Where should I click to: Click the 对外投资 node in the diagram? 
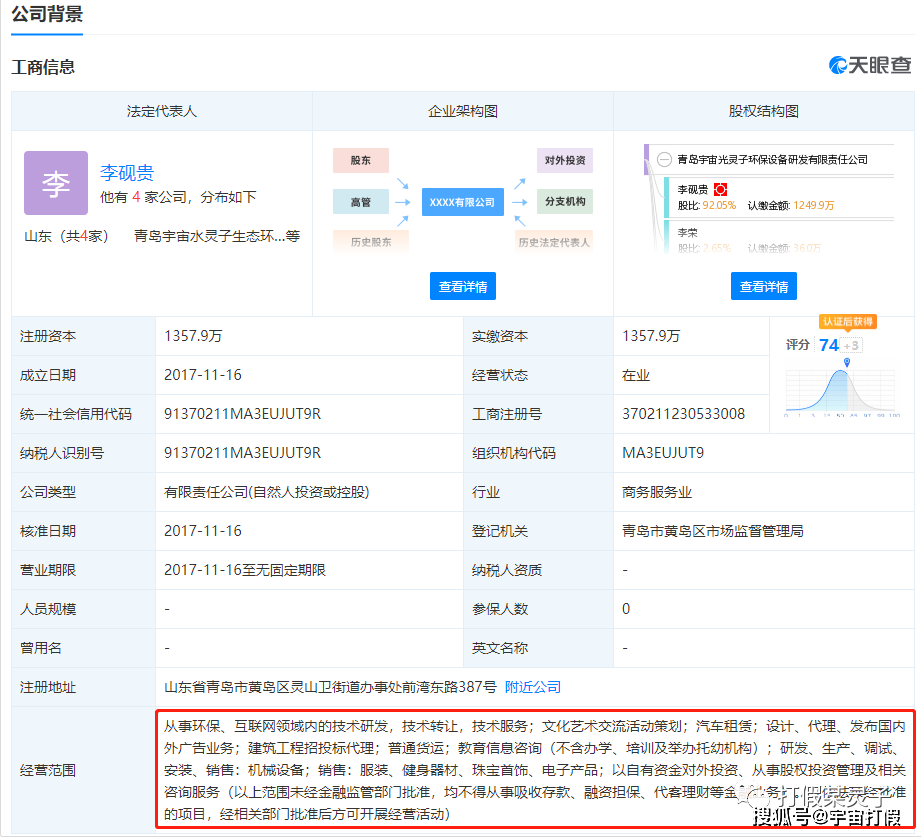pos(564,160)
